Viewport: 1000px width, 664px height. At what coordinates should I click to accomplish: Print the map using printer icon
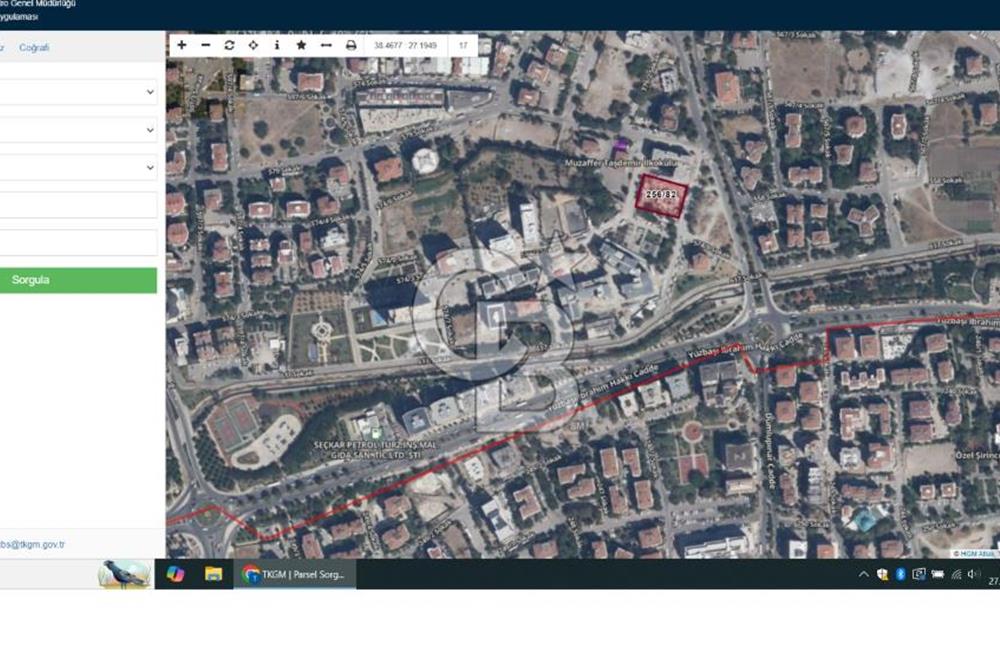(351, 45)
